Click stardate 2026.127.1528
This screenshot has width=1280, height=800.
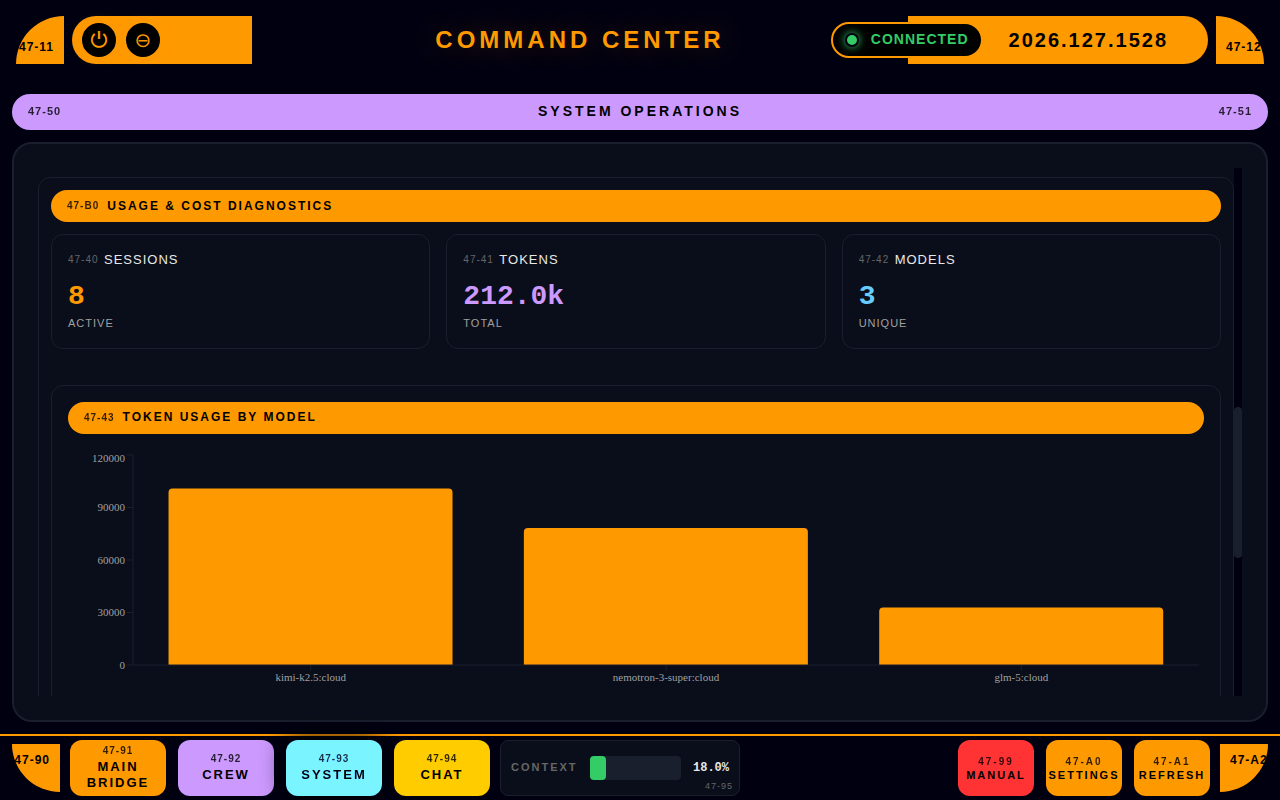coord(1088,40)
